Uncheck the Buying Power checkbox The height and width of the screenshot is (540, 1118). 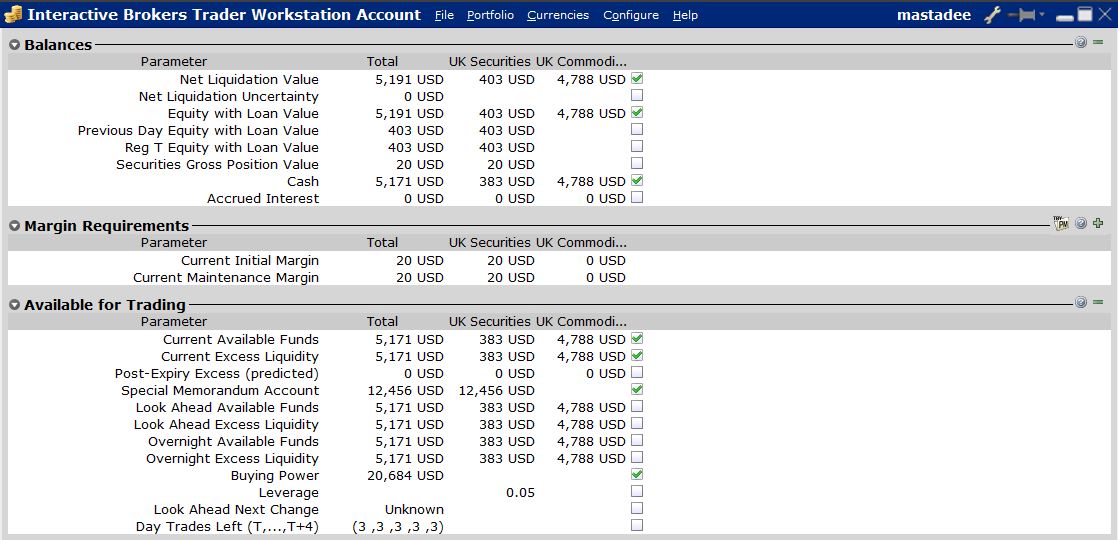637,474
